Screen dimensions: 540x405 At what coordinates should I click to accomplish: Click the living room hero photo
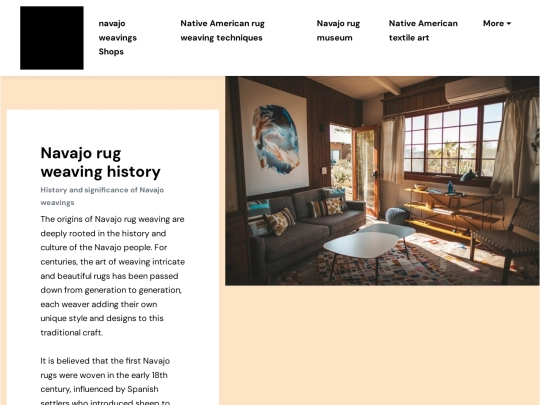coord(382,181)
